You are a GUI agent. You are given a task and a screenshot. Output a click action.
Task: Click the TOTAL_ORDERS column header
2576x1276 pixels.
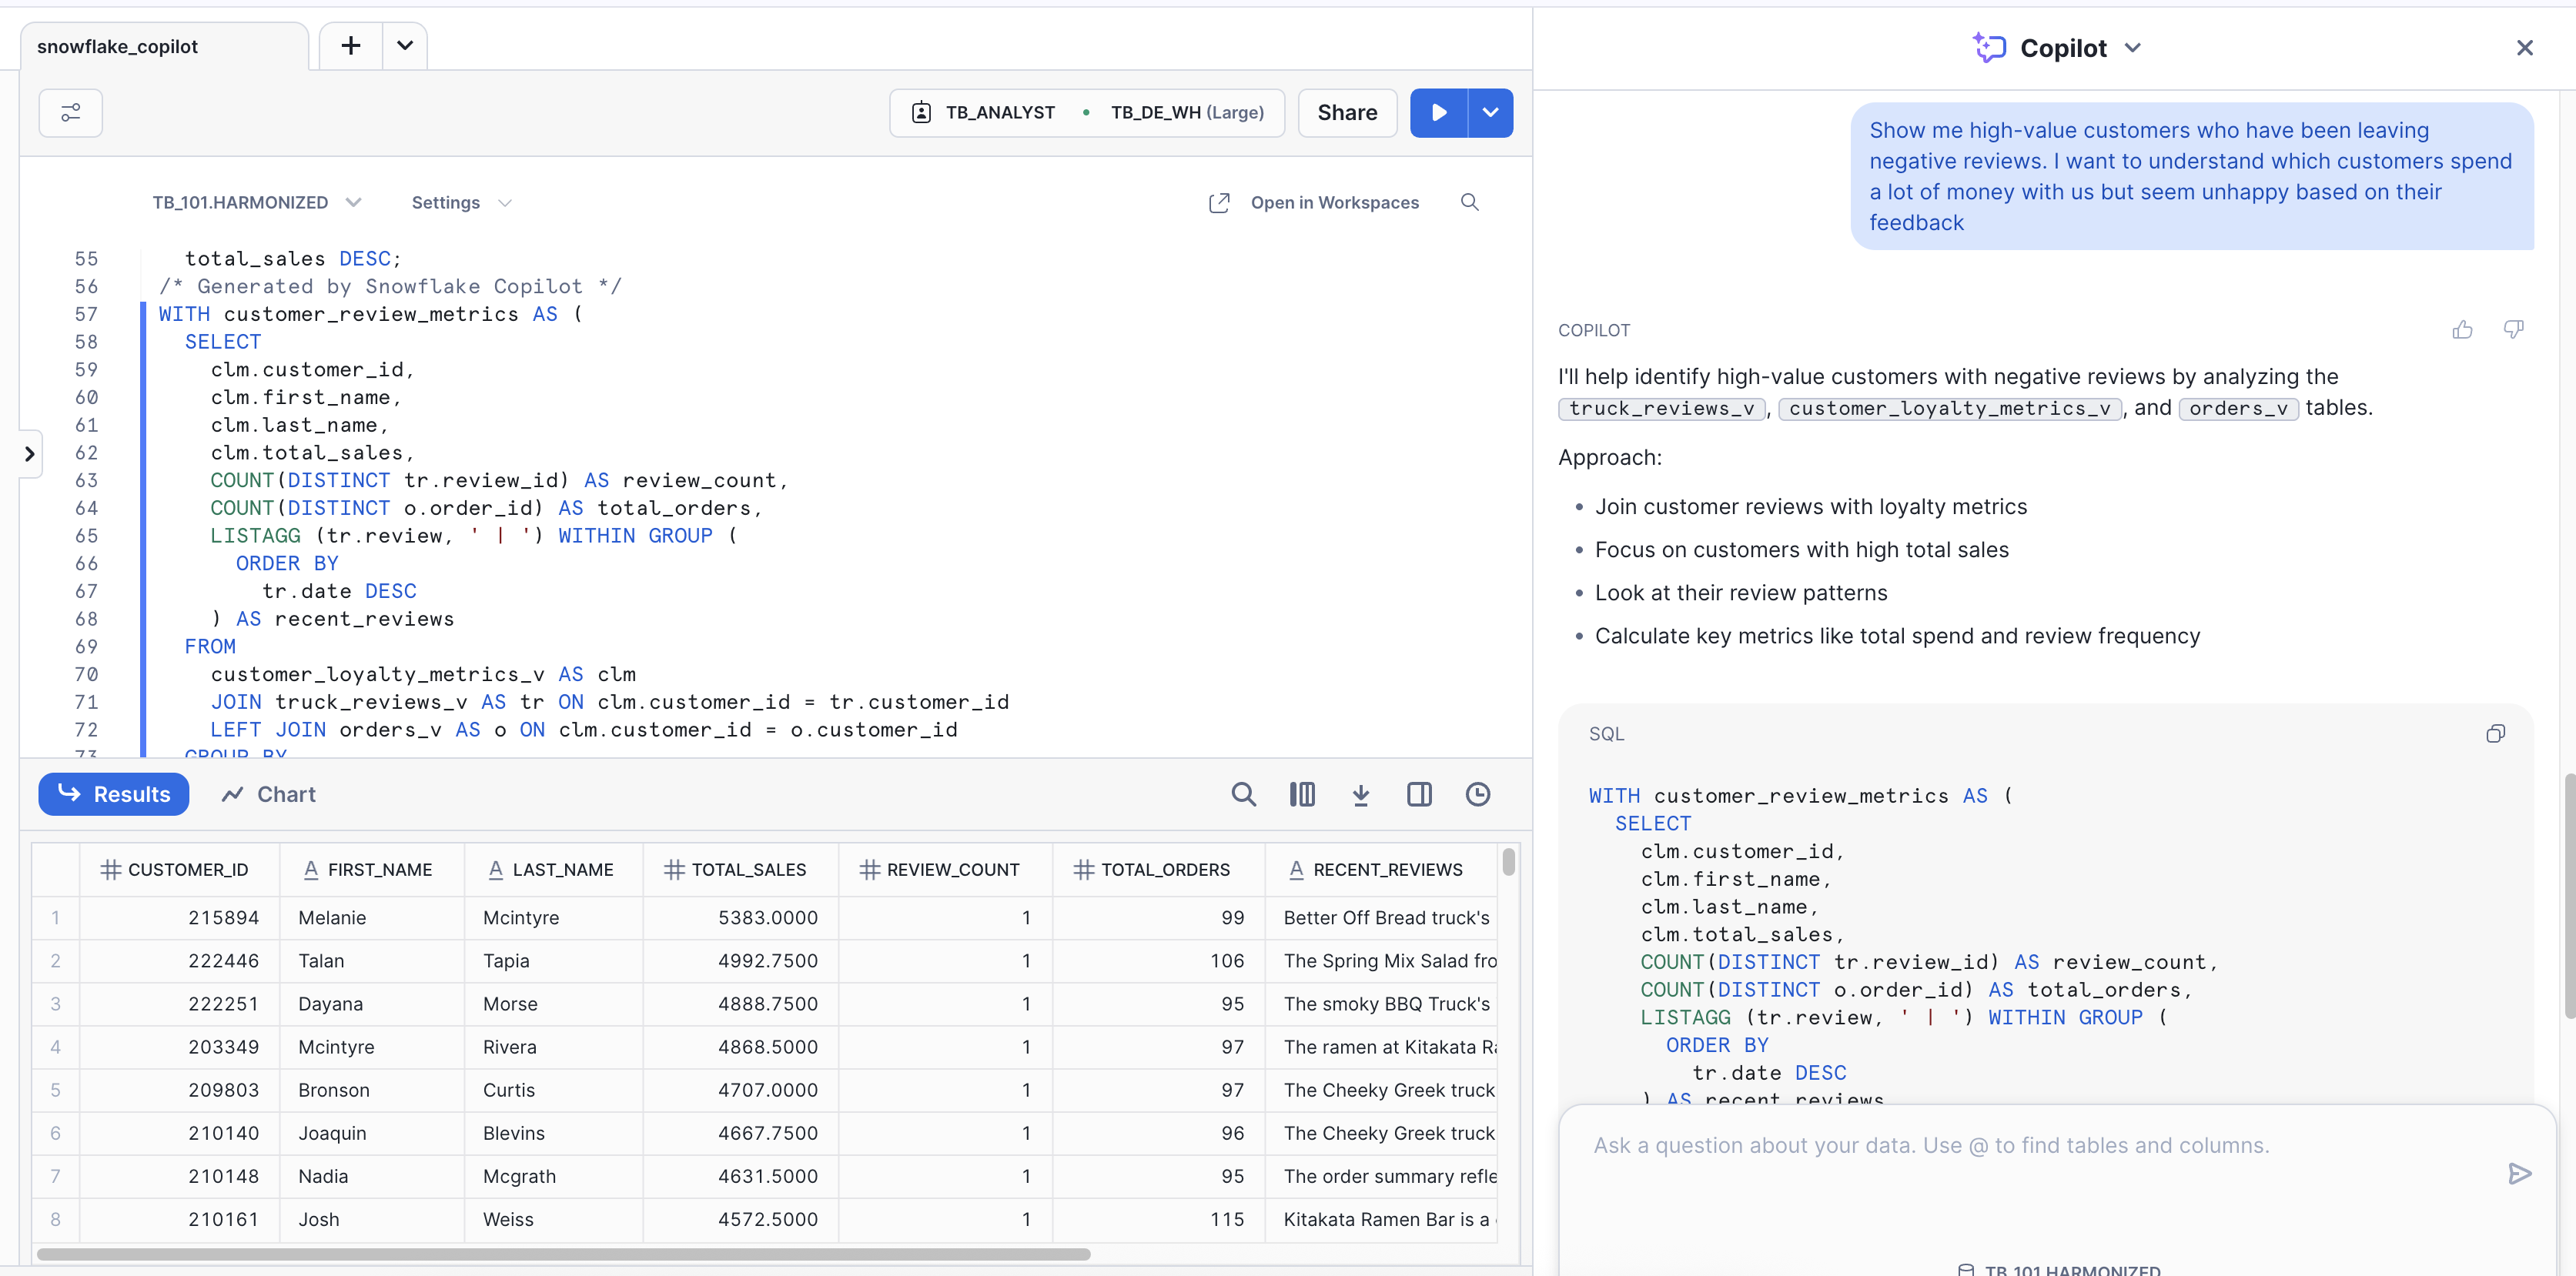tap(1158, 870)
